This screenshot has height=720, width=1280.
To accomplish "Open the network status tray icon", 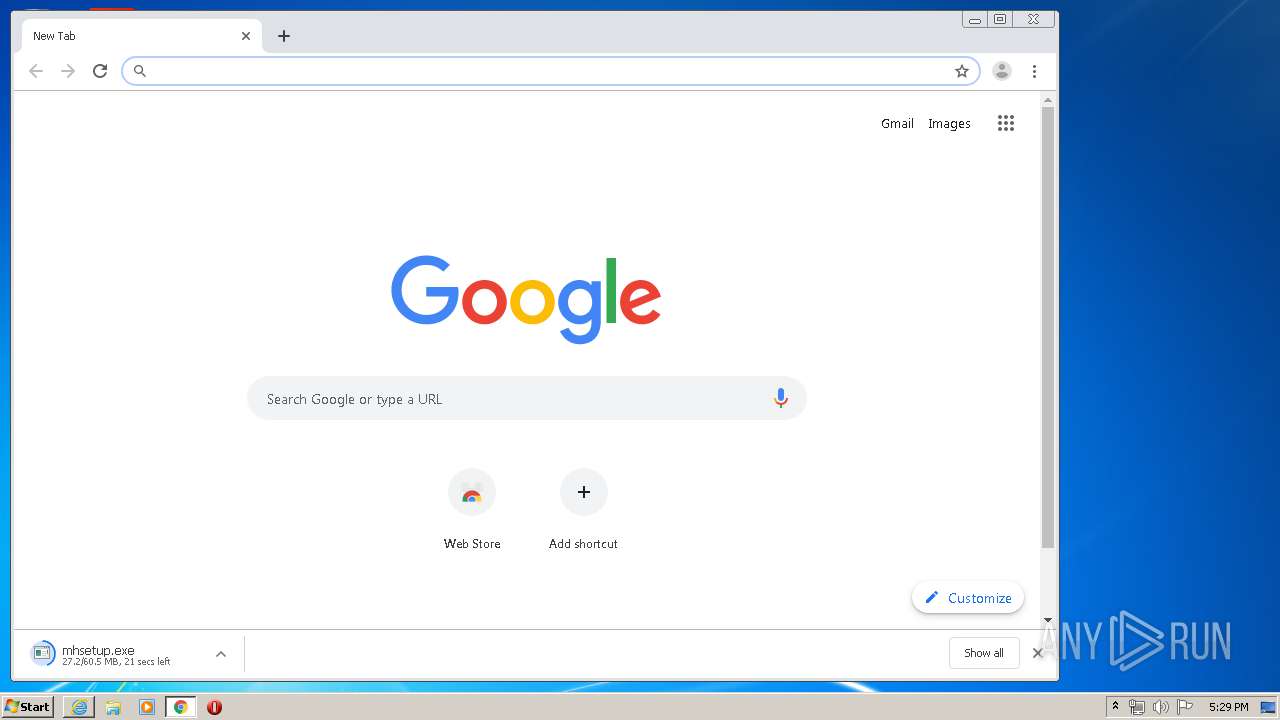I will [1137, 707].
